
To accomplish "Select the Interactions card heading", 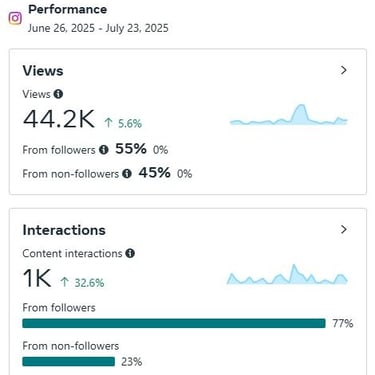I will tap(64, 230).
